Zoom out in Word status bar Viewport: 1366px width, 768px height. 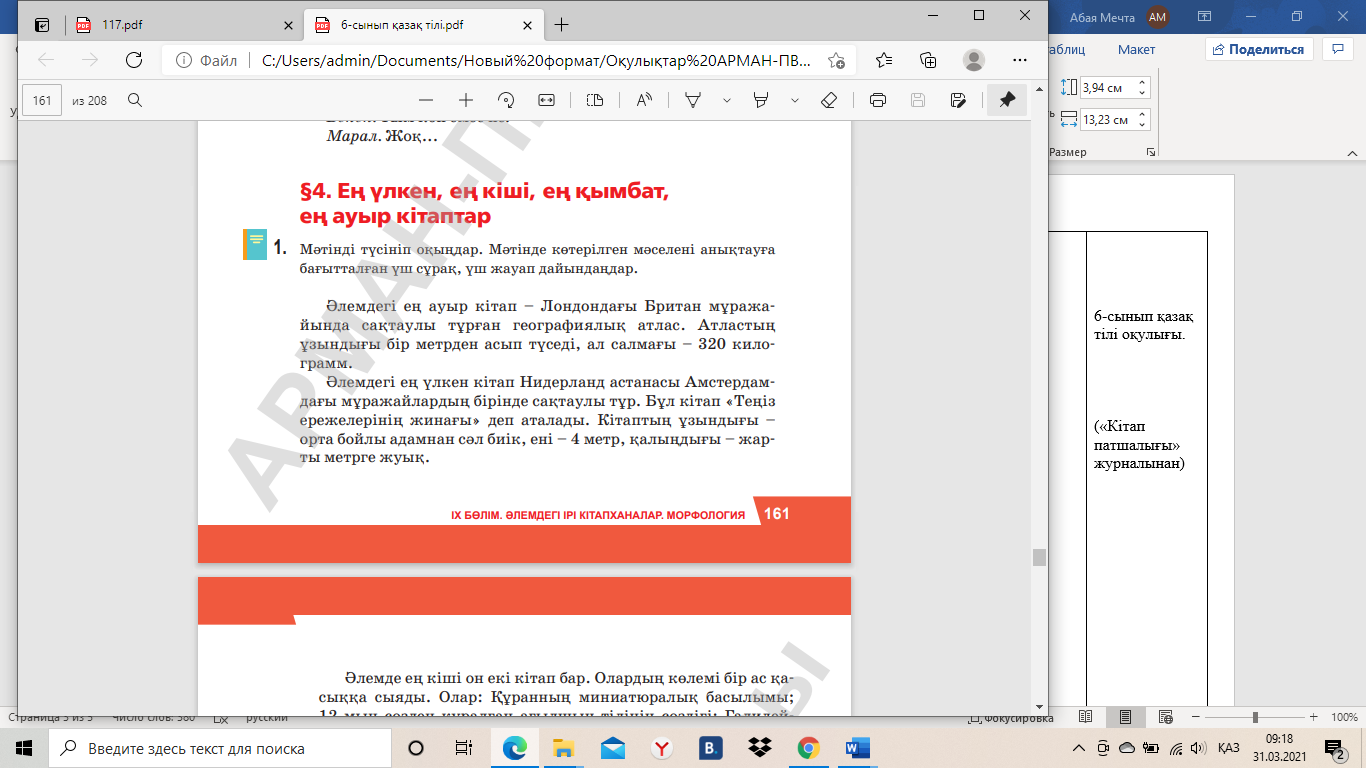pyautogui.click(x=1194, y=718)
